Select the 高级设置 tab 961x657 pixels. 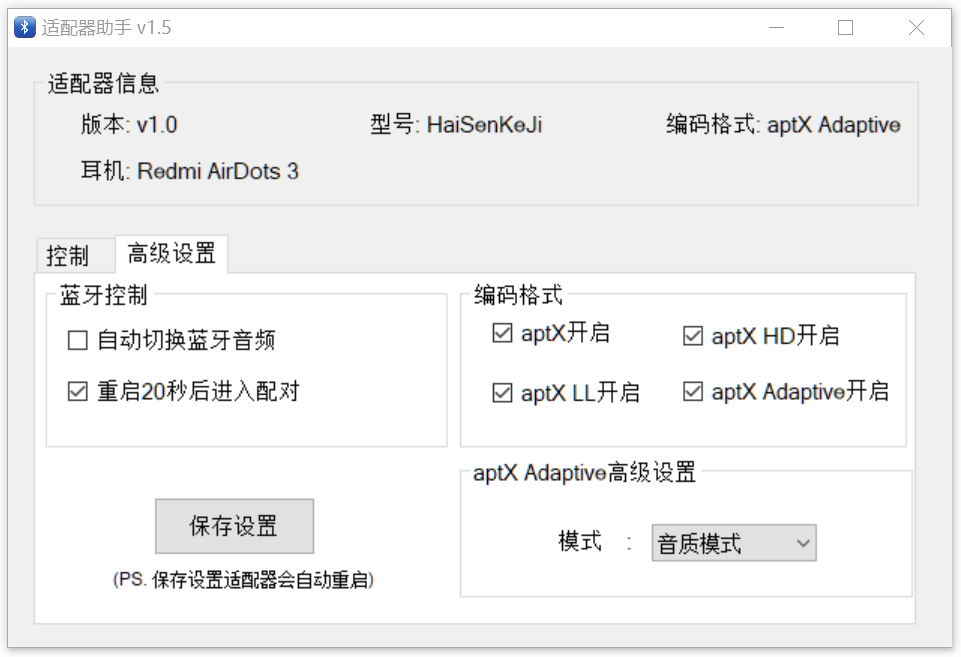pyautogui.click(x=171, y=254)
